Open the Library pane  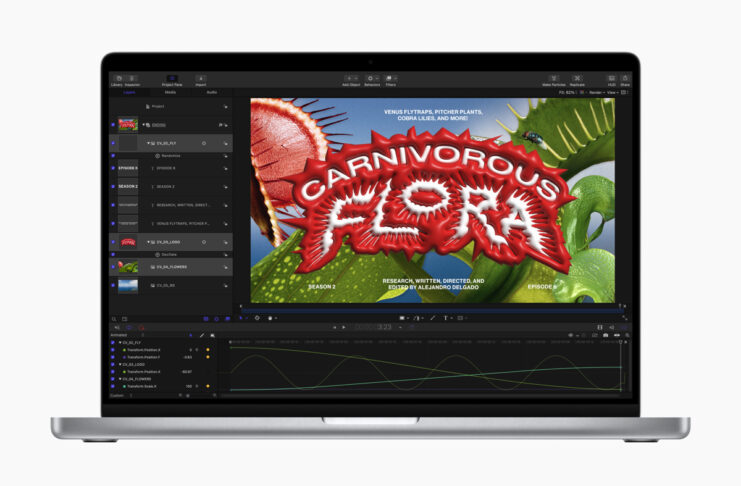coord(117,80)
